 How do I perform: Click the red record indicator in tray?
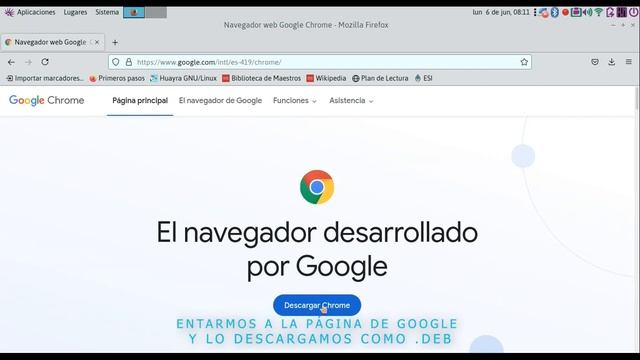[x=565, y=12]
